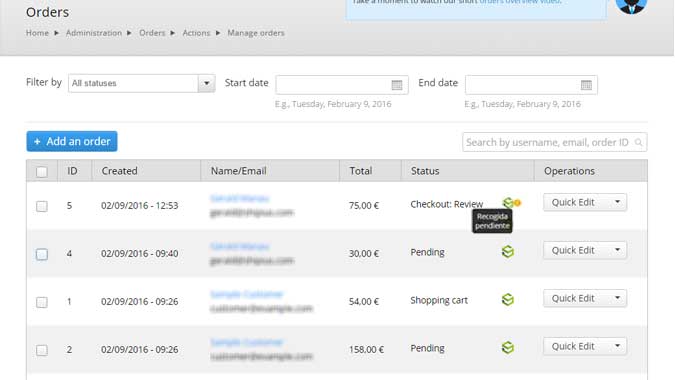Check the box for order 5
Viewport: 675px width, 380px height.
click(x=42, y=206)
